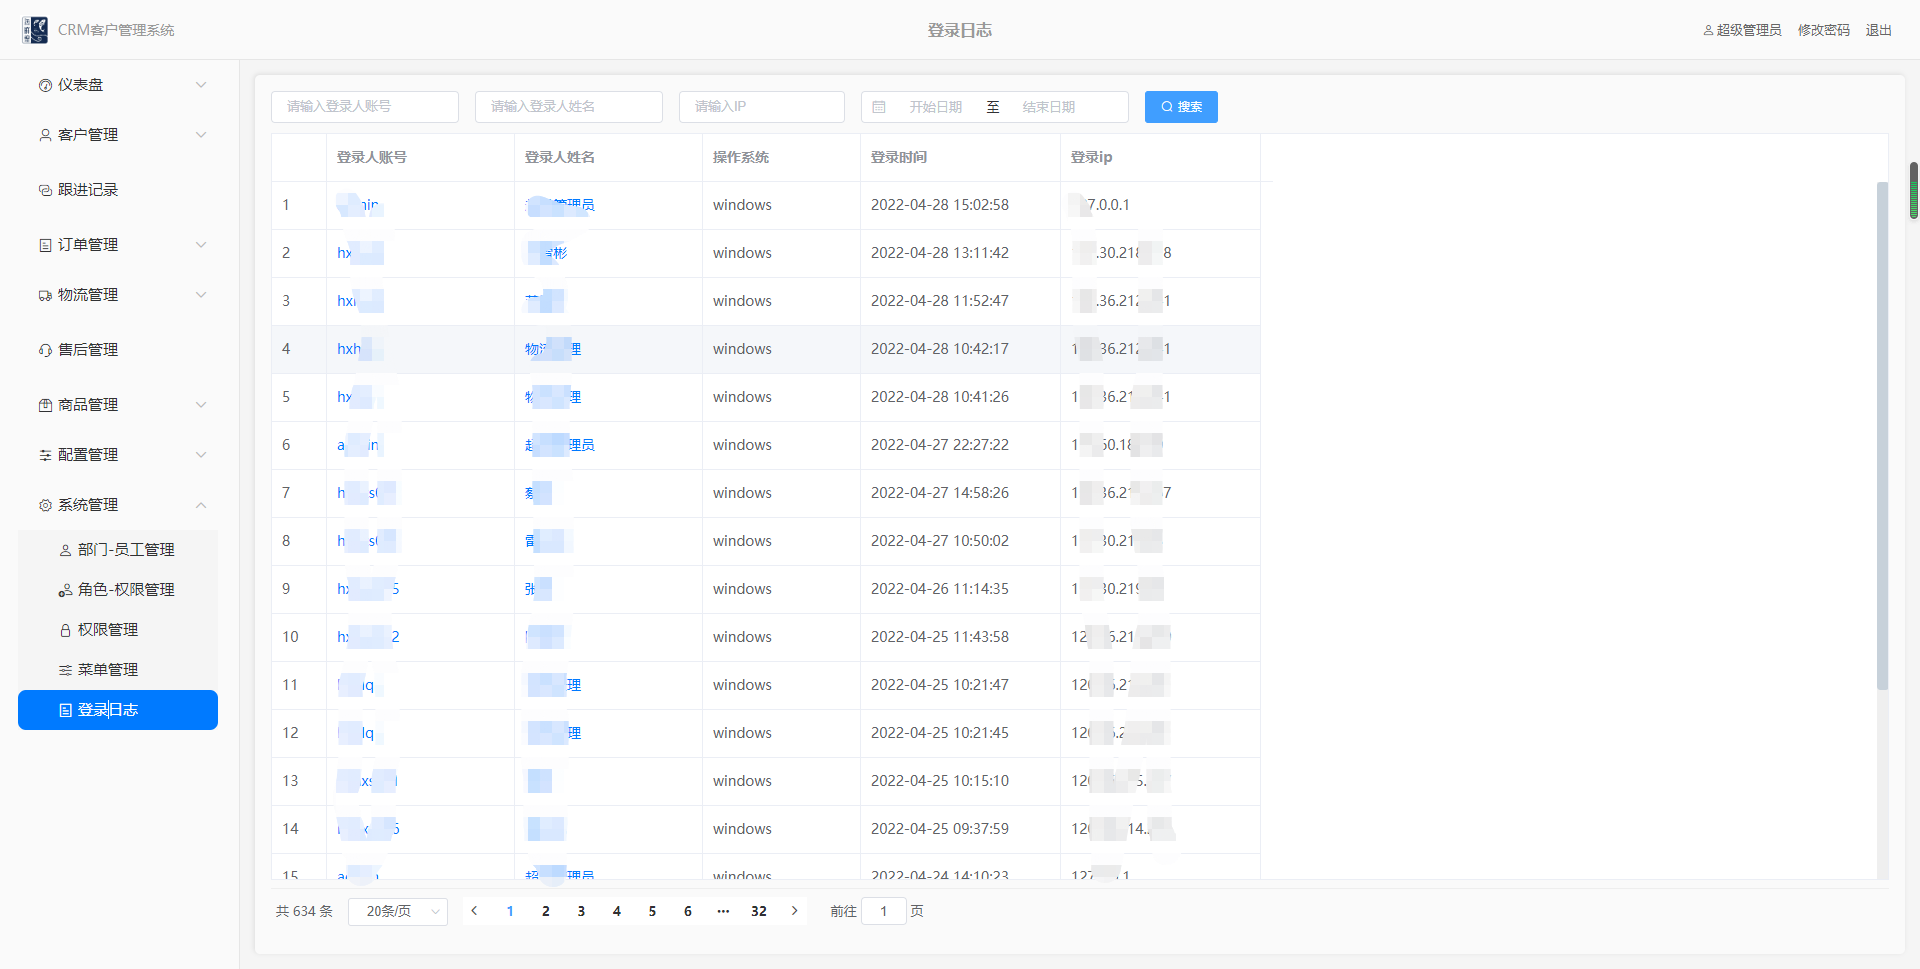Click the 修改密码 link
The width and height of the screenshot is (1920, 969).
[x=1824, y=30]
